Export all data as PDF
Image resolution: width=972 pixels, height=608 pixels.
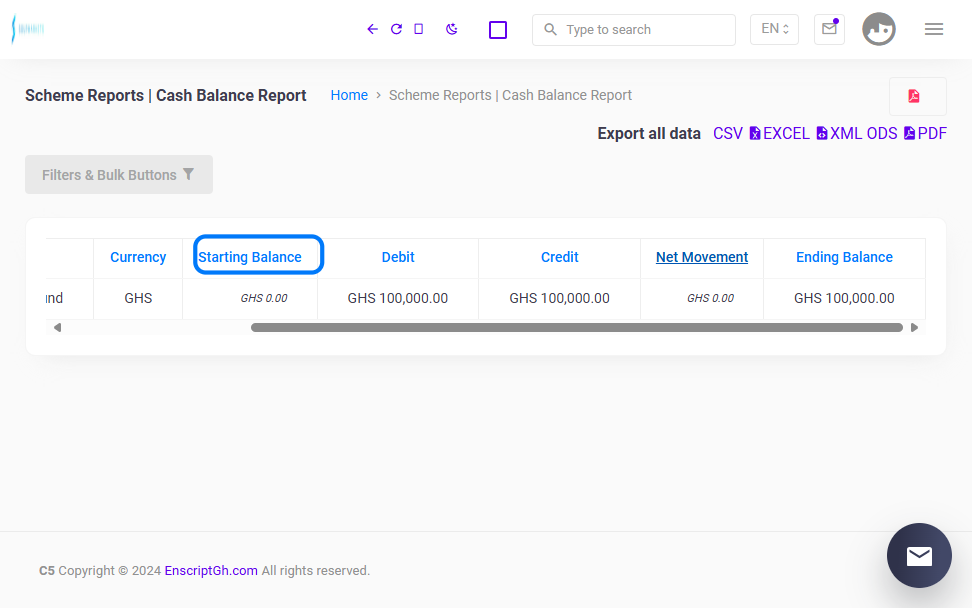click(925, 134)
